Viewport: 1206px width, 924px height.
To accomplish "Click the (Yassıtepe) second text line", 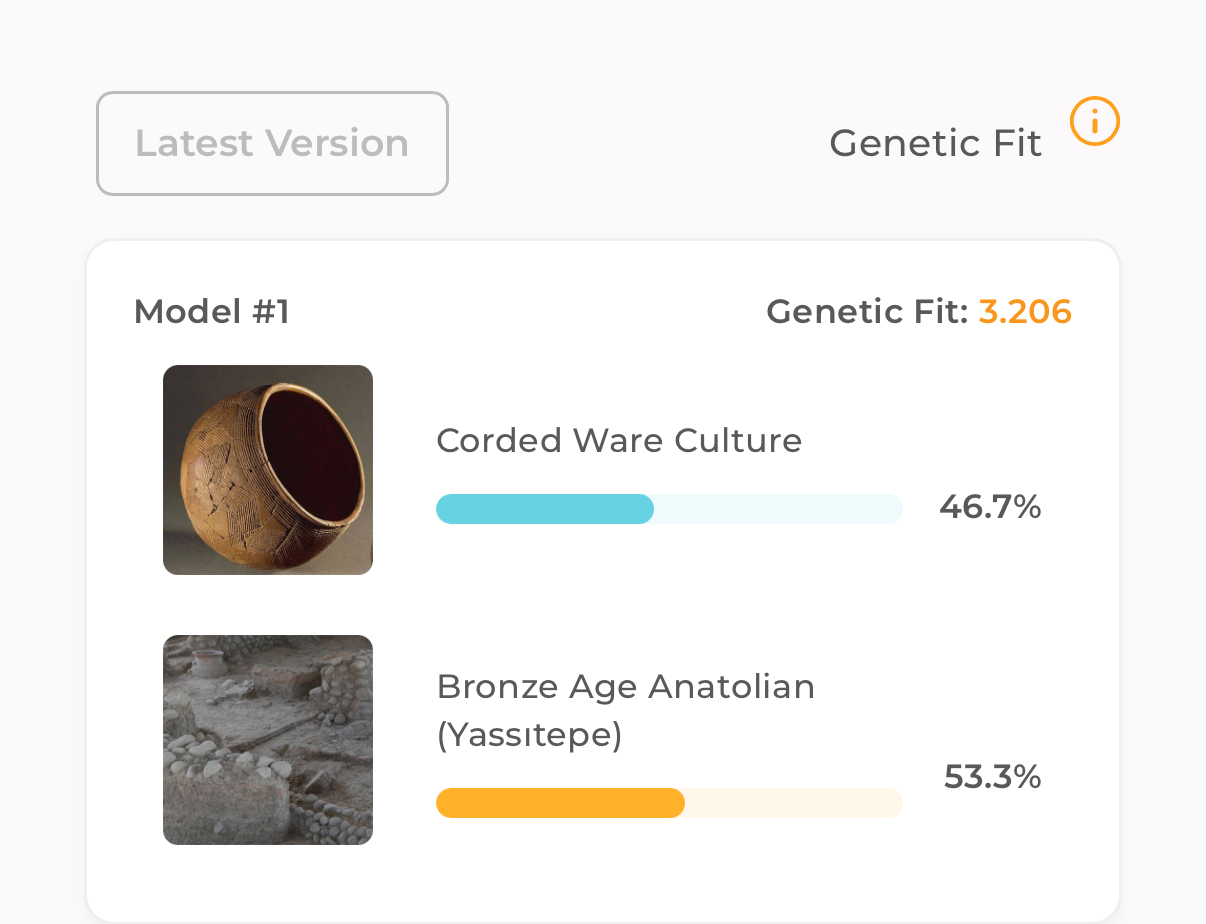I will coord(529,735).
